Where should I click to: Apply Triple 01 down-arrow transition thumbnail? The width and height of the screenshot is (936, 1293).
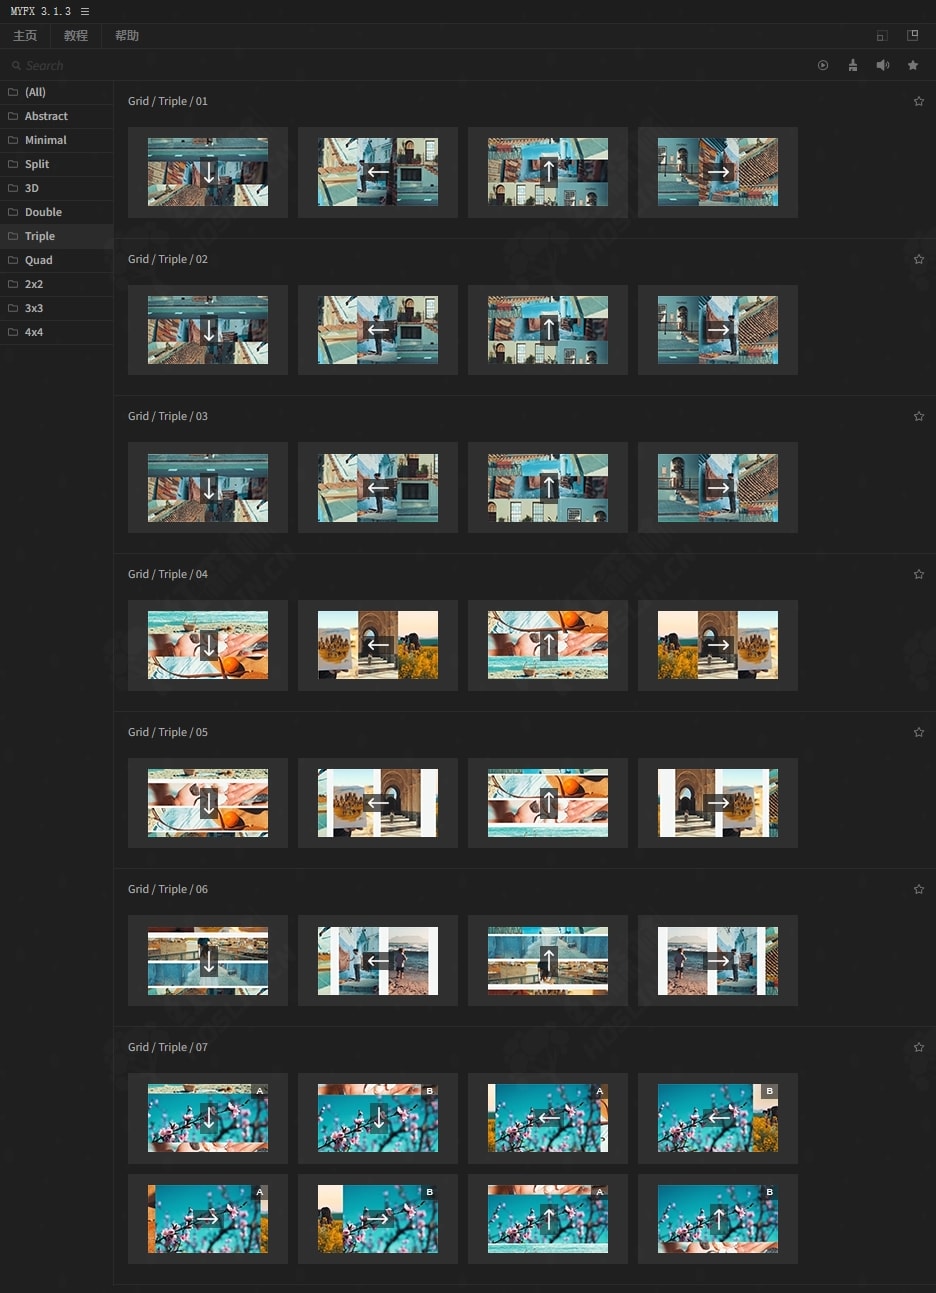pos(208,172)
